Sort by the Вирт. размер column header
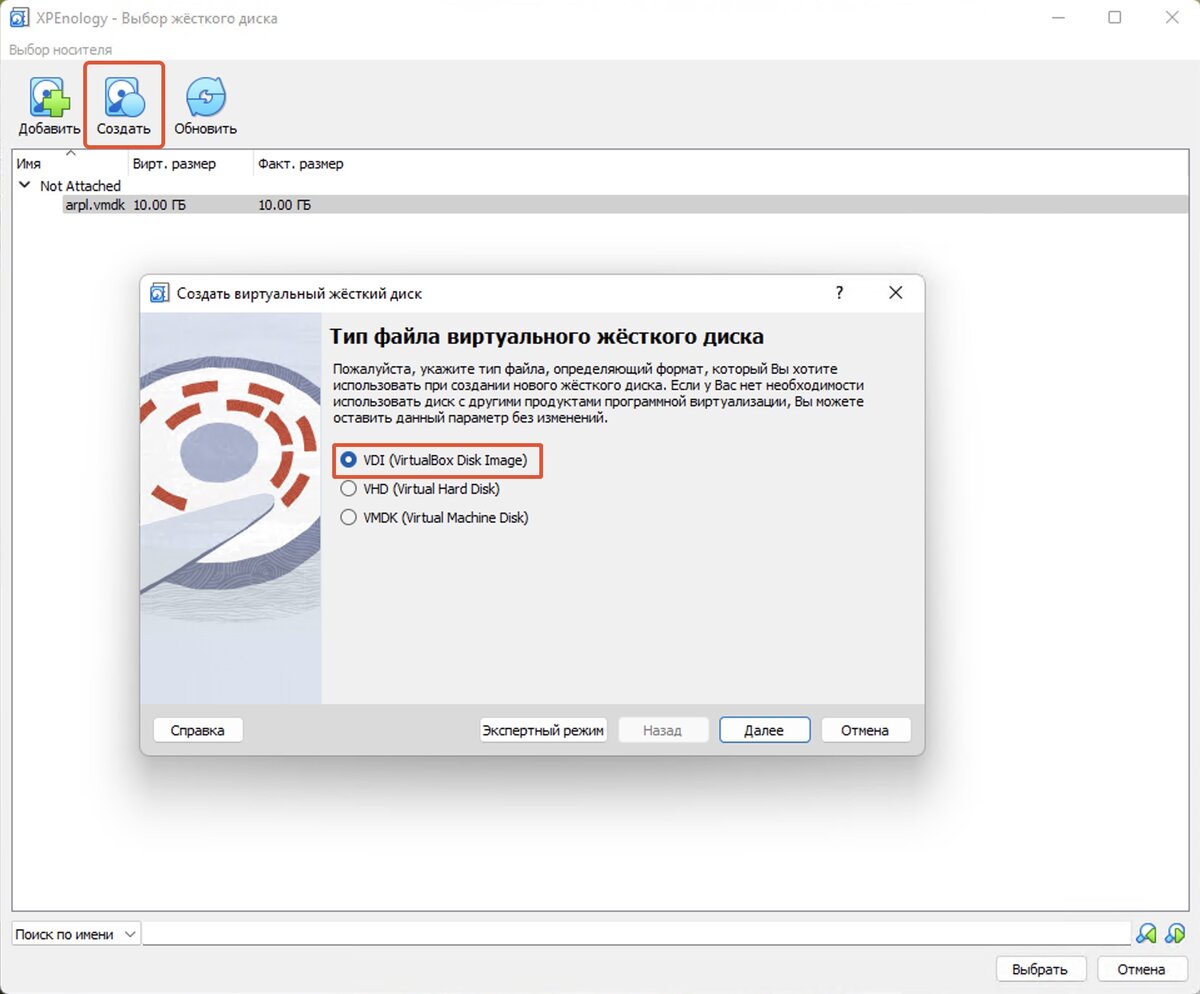 [190, 163]
